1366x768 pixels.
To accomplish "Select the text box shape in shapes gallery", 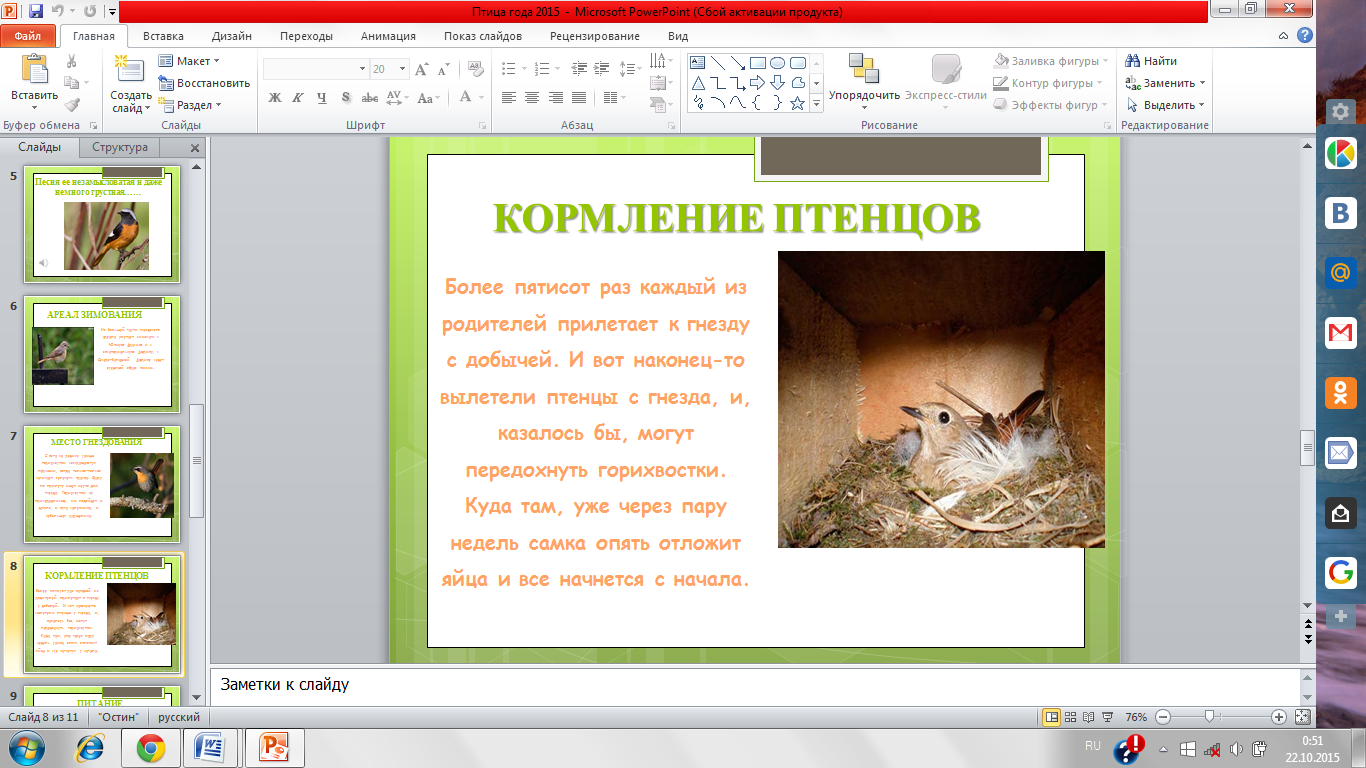I will (698, 62).
